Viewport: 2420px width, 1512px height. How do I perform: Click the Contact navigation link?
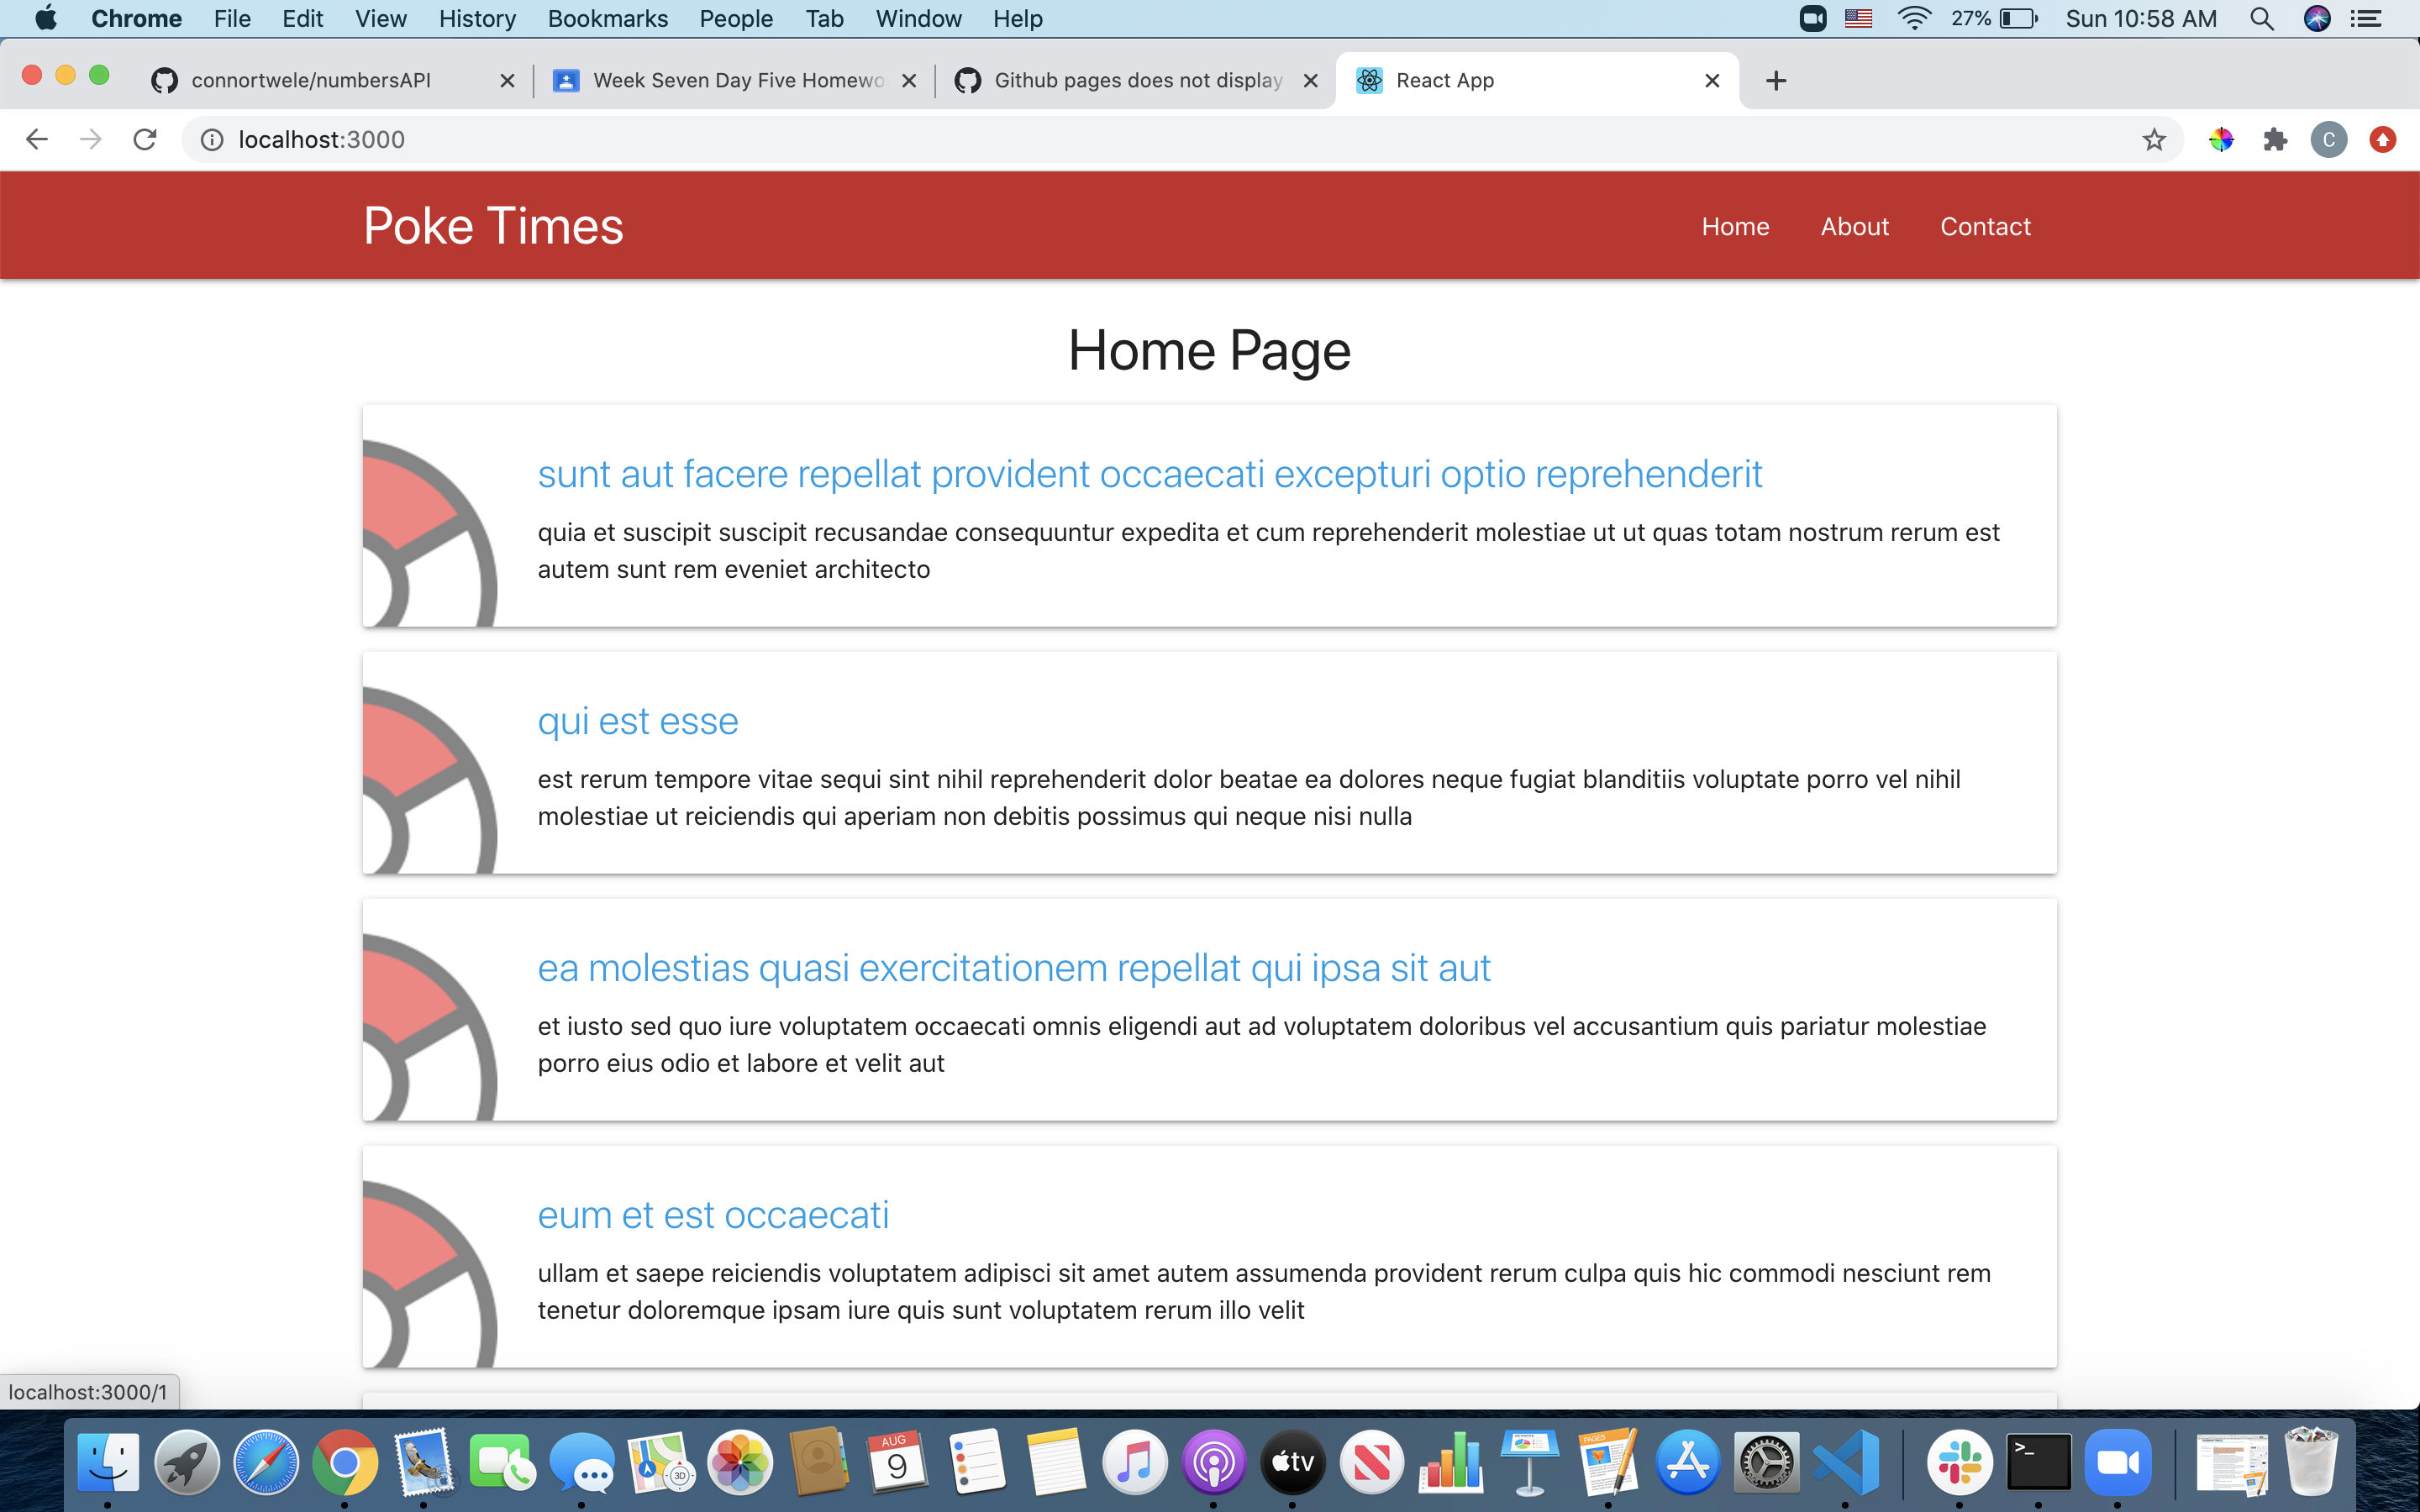click(1985, 226)
